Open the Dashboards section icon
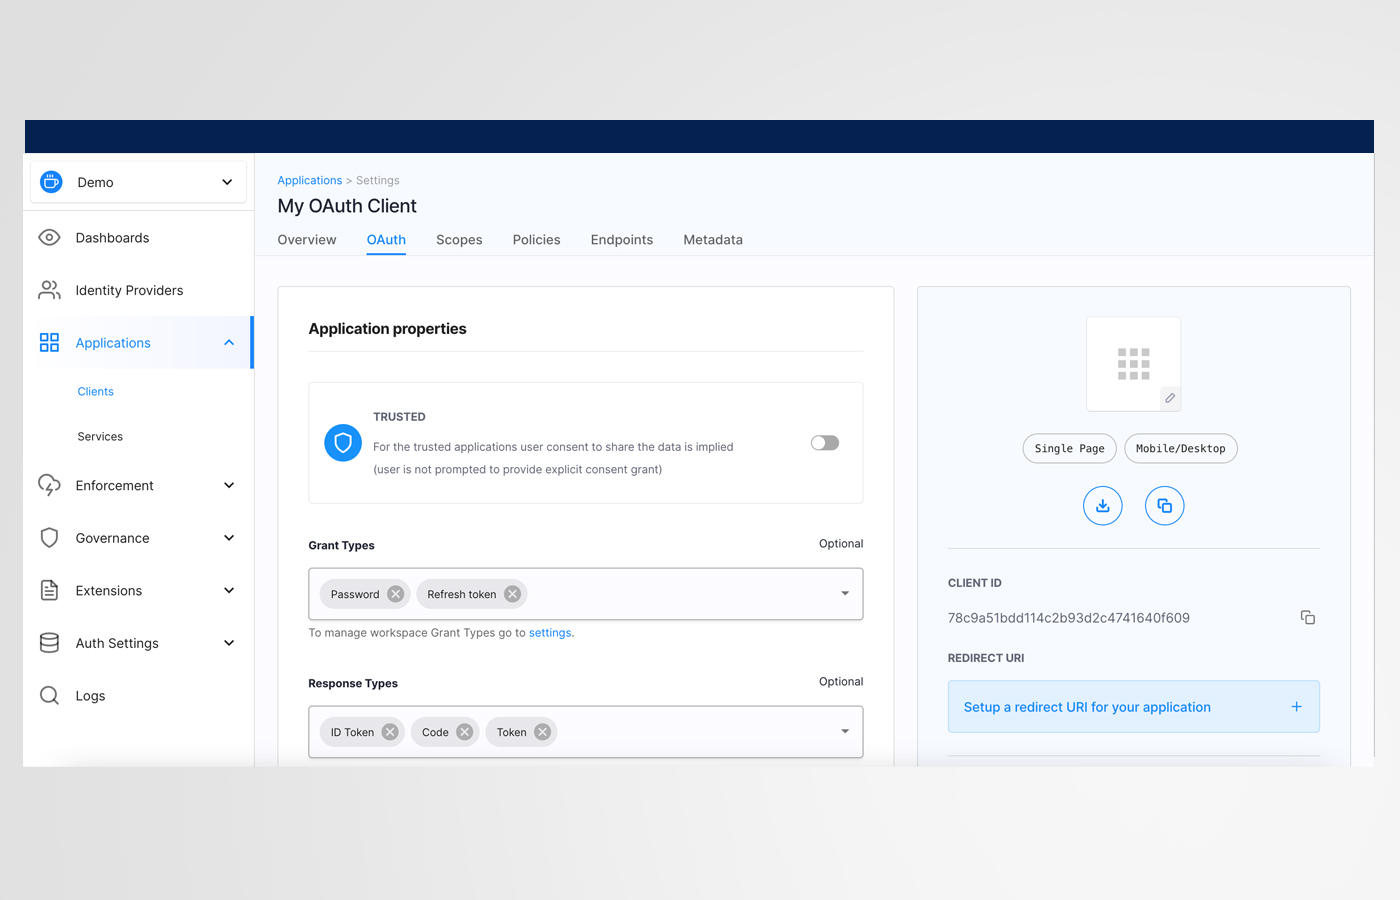Image resolution: width=1400 pixels, height=900 pixels. 50,237
